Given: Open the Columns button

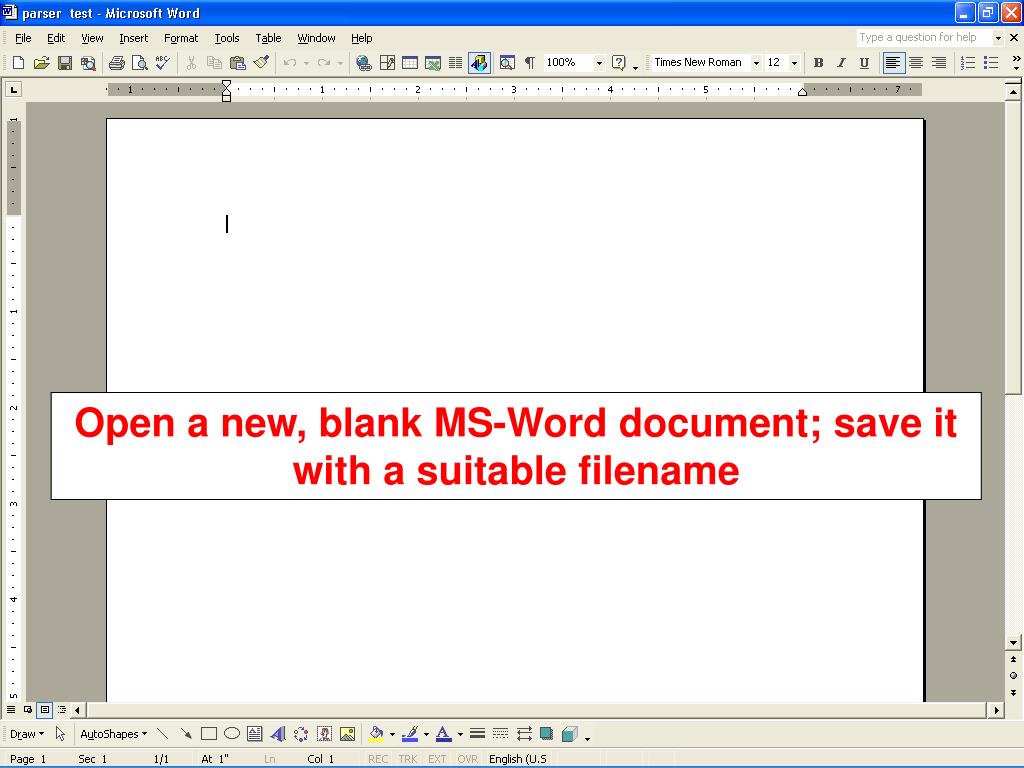Looking at the screenshot, I should (x=456, y=63).
